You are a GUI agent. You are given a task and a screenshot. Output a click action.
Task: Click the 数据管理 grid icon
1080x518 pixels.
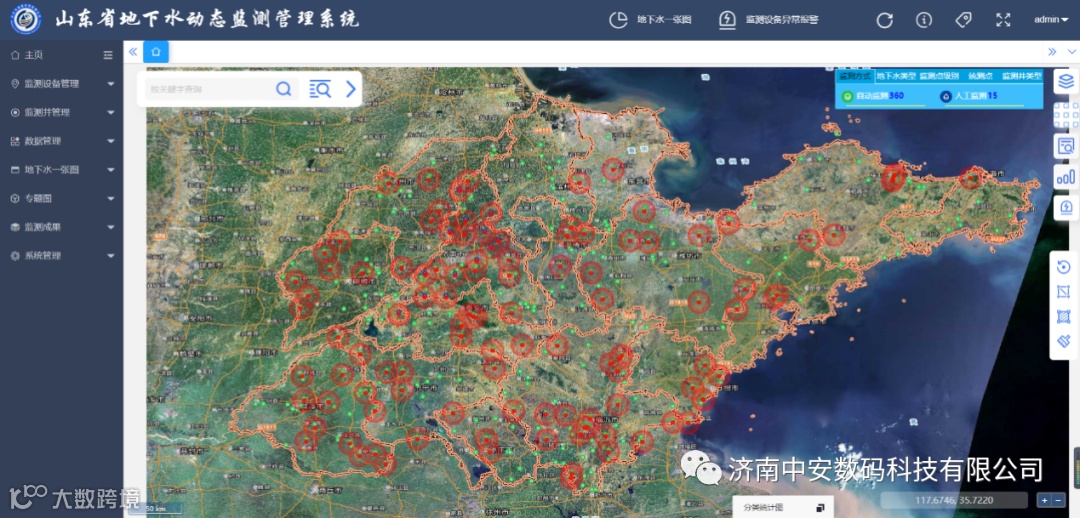15,141
